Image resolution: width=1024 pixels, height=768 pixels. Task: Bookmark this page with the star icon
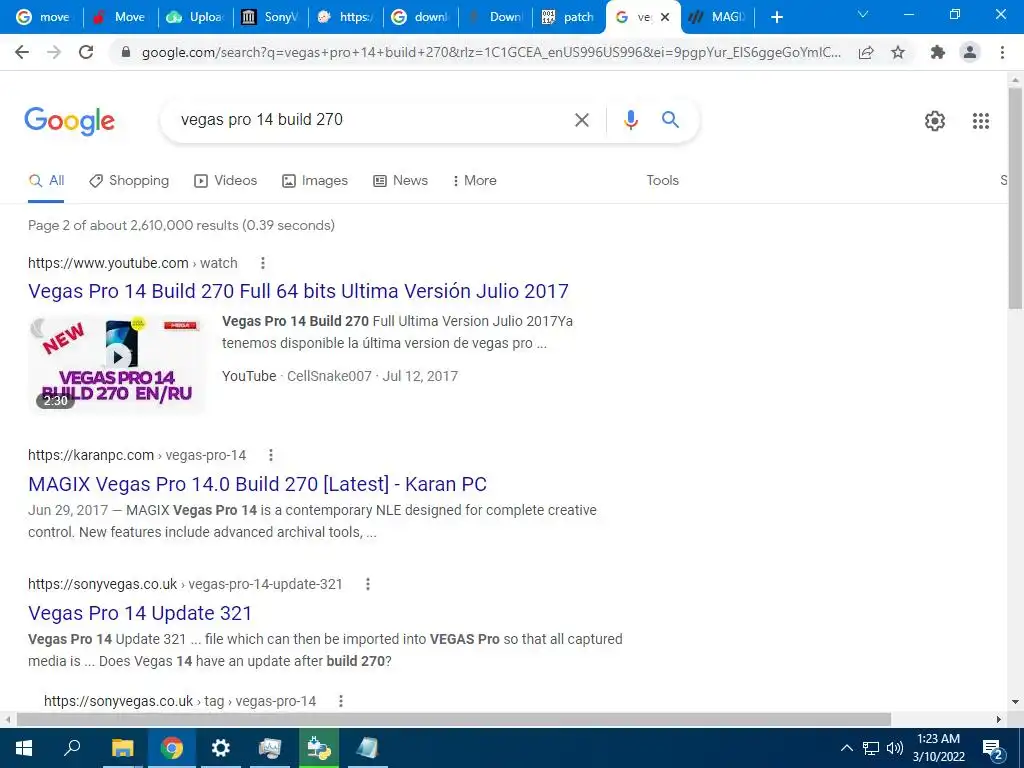tap(898, 52)
